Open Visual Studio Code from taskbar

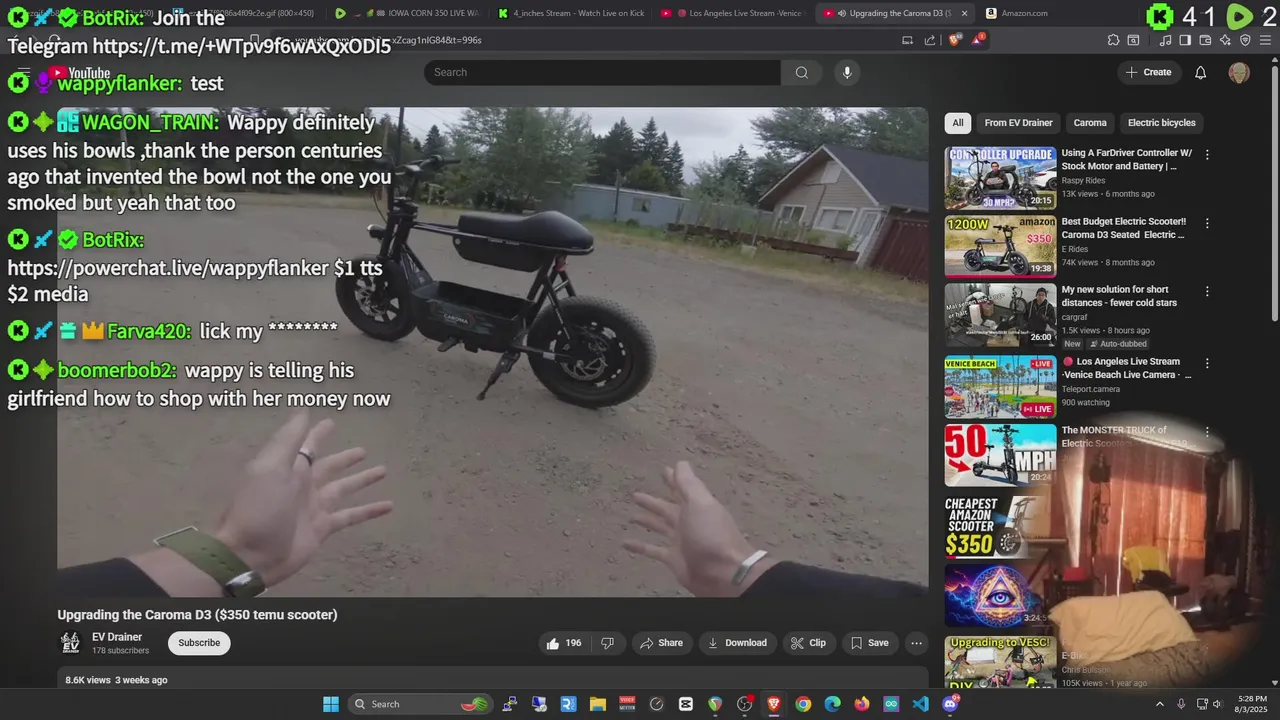pos(920,704)
